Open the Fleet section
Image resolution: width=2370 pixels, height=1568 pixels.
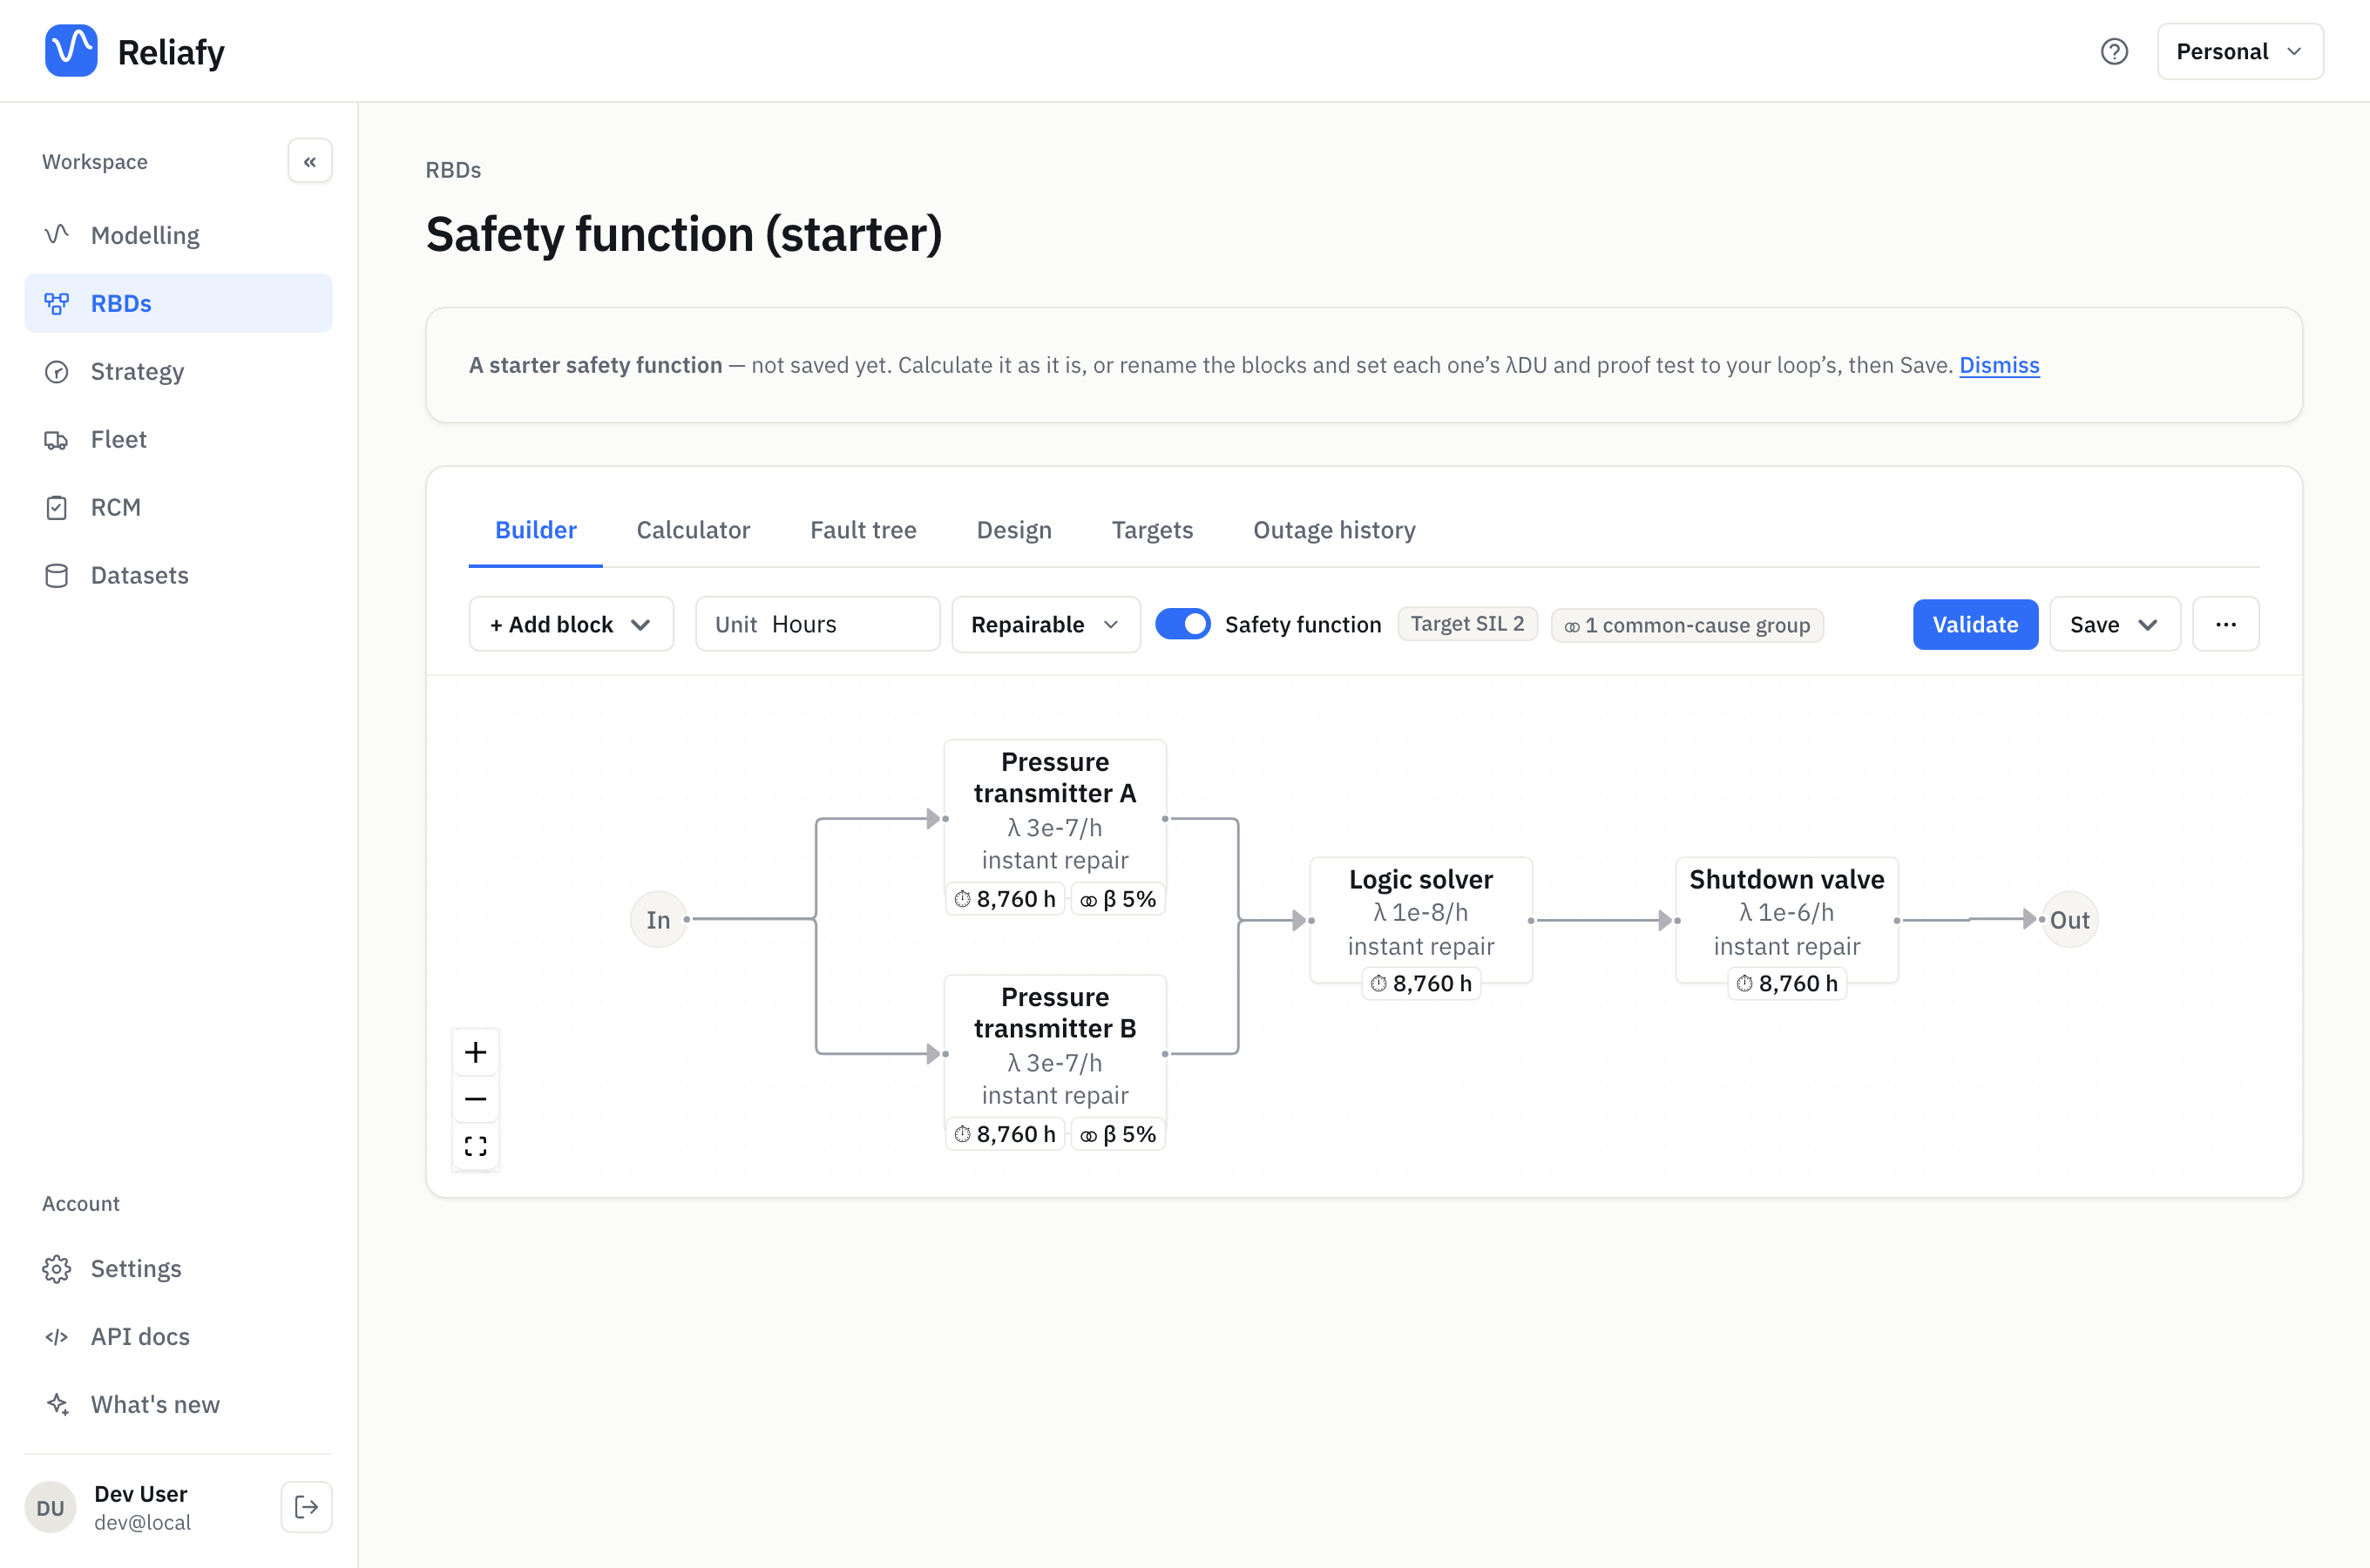pos(178,439)
